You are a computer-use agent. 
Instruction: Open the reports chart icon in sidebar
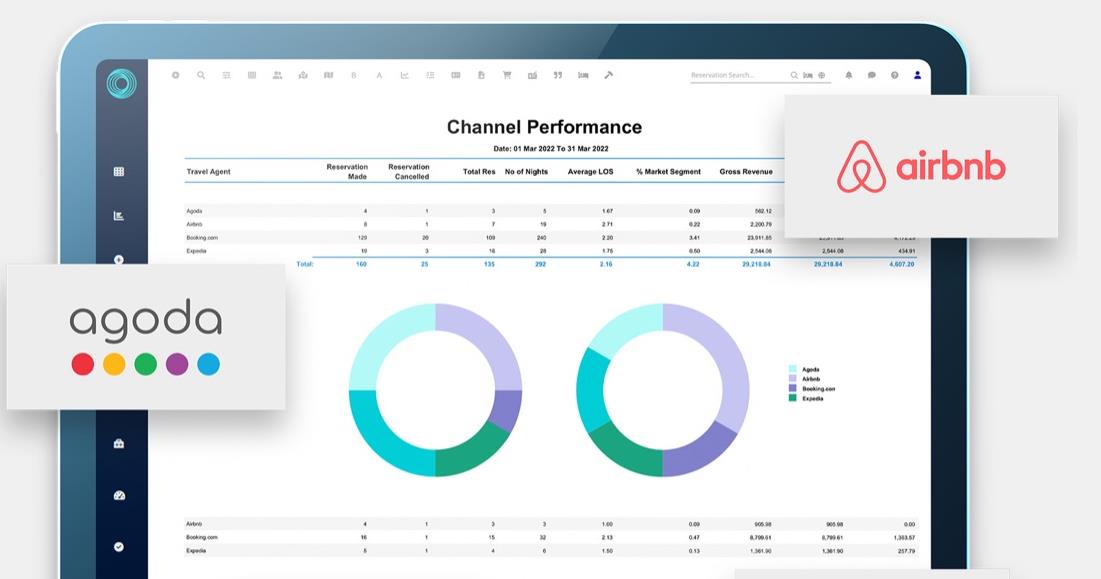coord(119,215)
